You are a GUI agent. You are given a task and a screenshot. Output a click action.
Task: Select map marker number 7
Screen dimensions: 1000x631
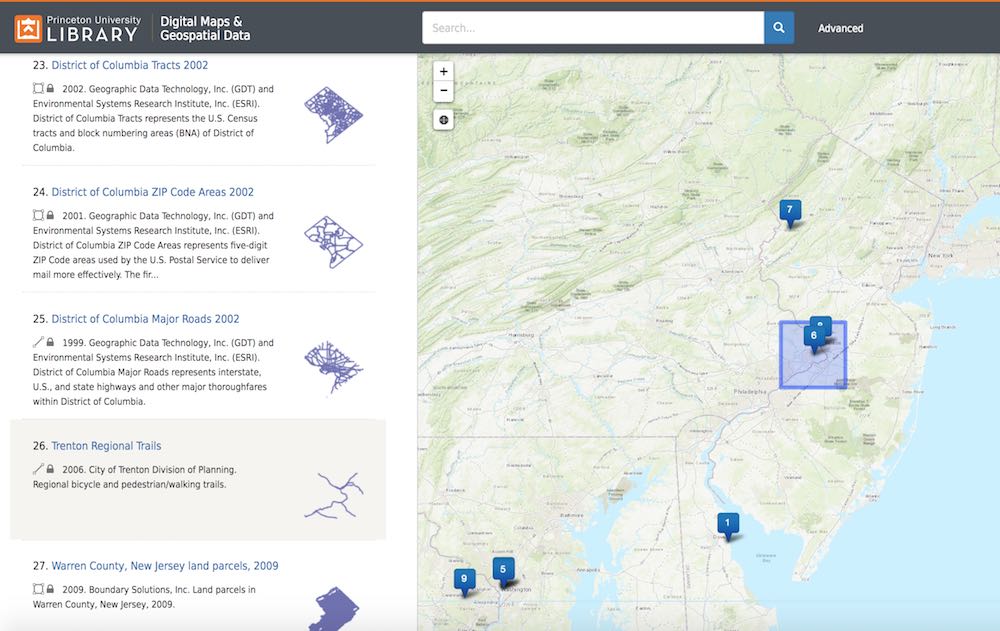pos(790,210)
